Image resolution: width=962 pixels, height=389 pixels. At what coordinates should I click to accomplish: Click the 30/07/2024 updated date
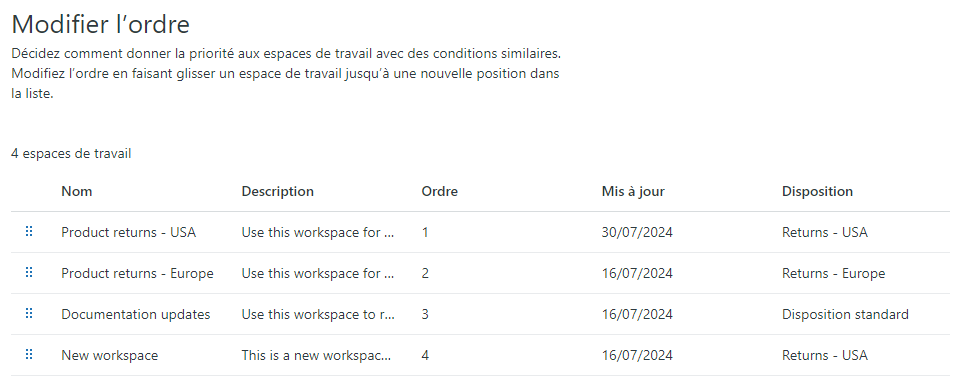tap(637, 233)
